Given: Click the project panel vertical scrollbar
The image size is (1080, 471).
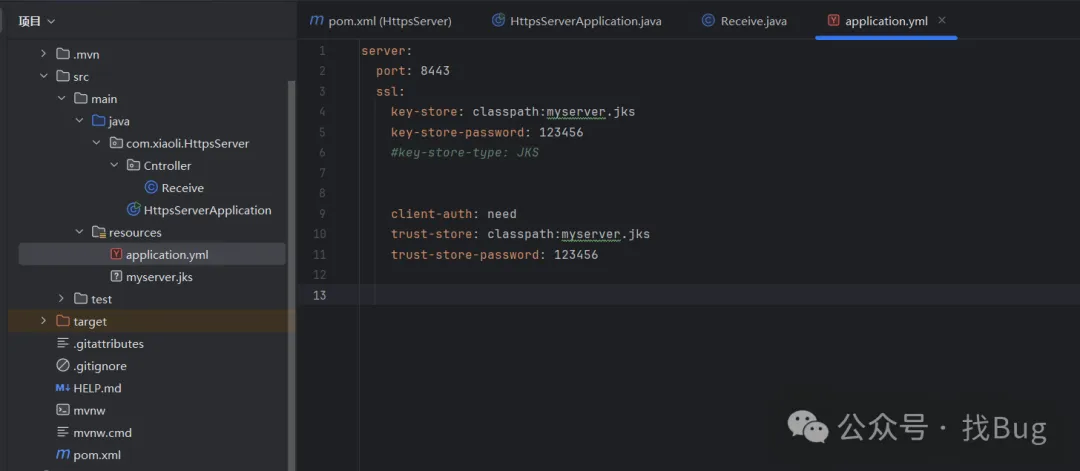Looking at the screenshot, I should (x=291, y=275).
